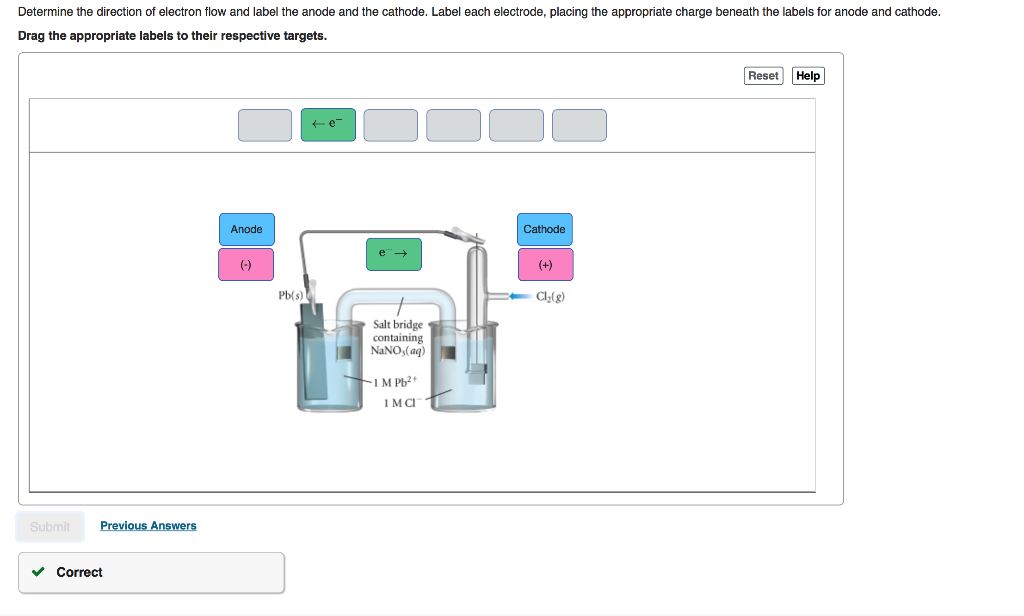Open Help for this question

pos(808,75)
